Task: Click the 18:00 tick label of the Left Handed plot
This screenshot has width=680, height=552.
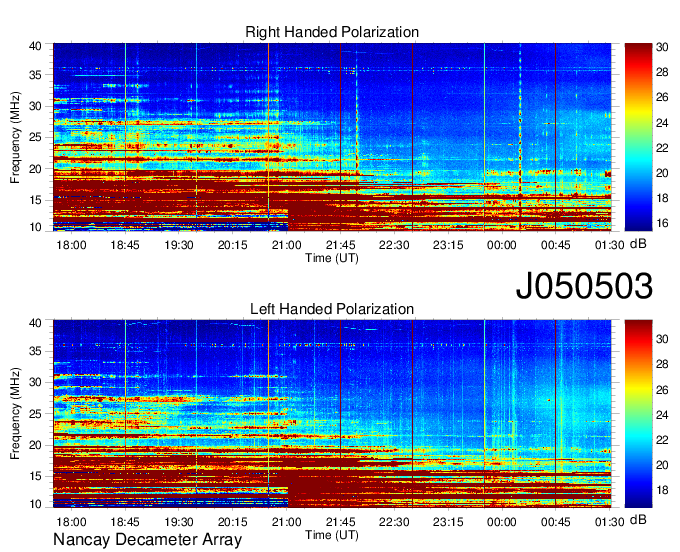Action: [71, 522]
